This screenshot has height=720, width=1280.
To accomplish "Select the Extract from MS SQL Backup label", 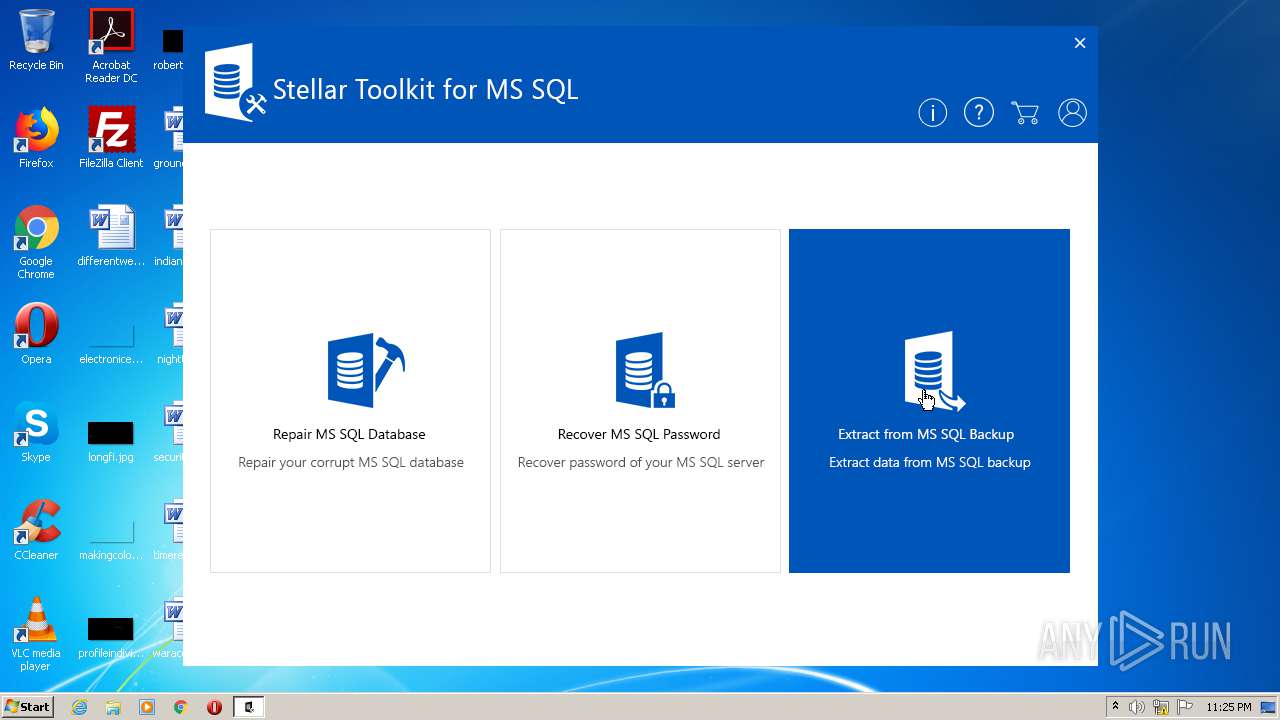I will (926, 434).
